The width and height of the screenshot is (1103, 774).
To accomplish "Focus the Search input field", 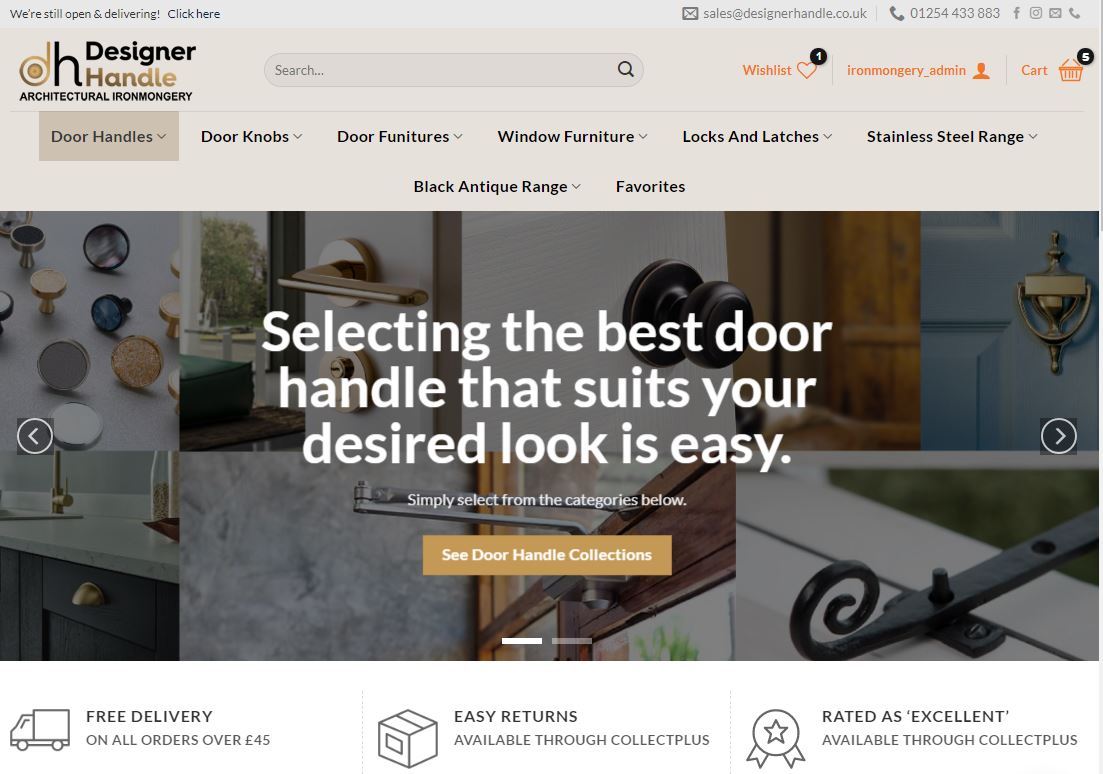I will 443,70.
